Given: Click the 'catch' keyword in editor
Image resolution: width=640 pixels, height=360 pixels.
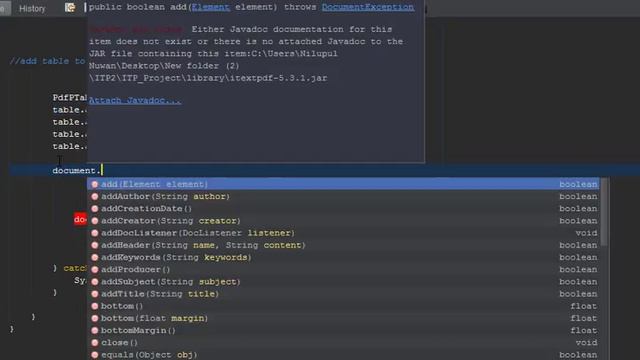Looking at the screenshot, I should click(74, 268).
